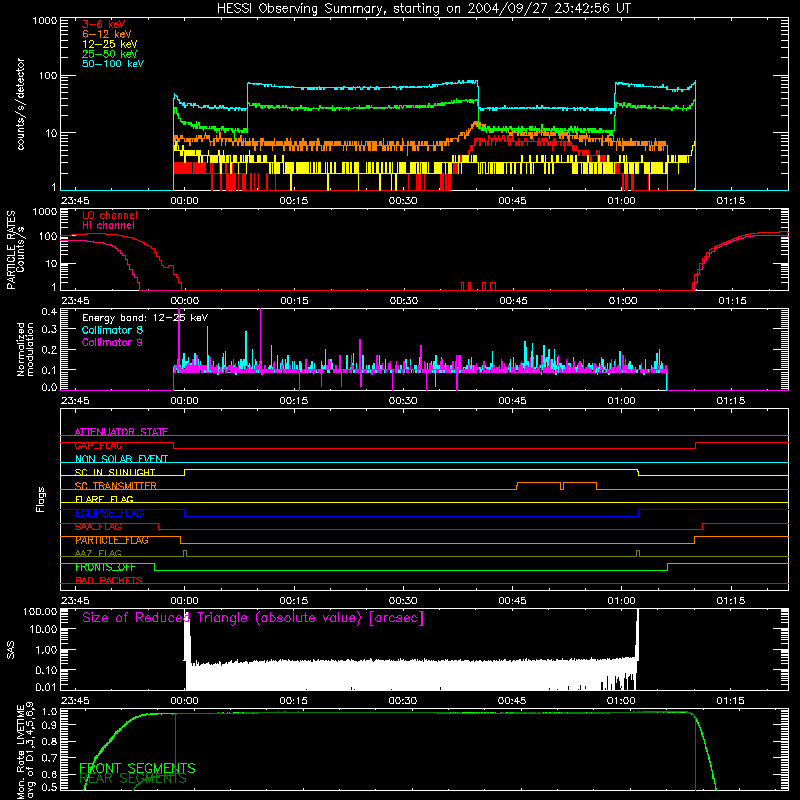Viewport: 800px width, 800px height.
Task: Click the 0.9 value on livetime y-axis
Action: click(49, 723)
